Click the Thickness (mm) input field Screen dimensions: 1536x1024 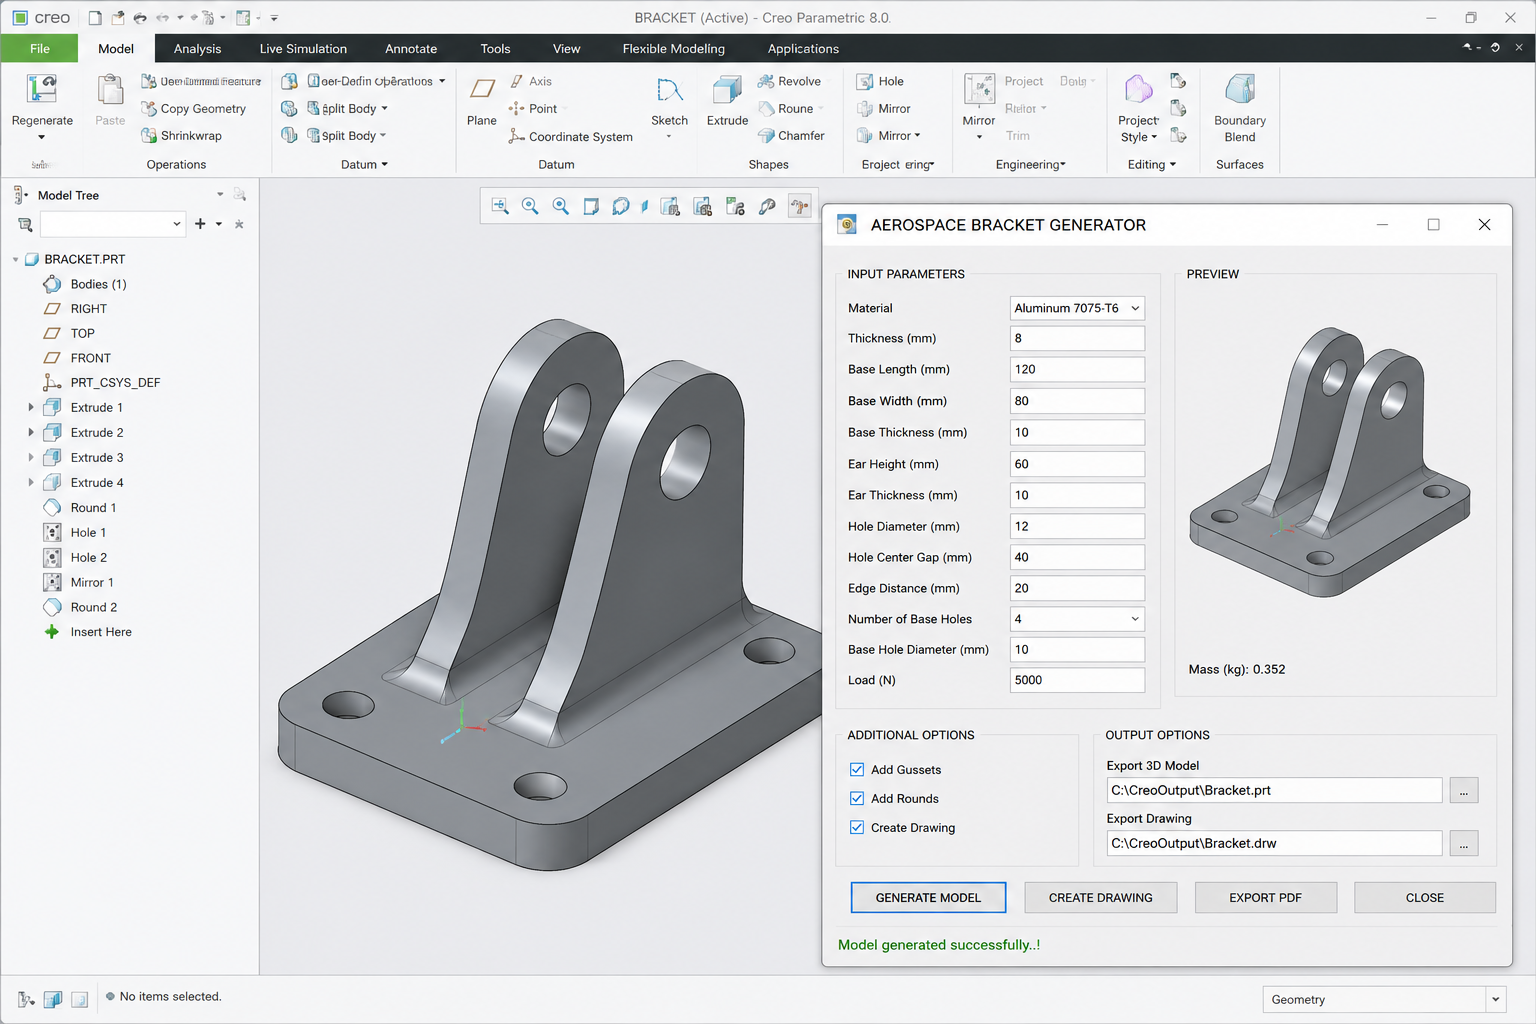click(x=1077, y=338)
